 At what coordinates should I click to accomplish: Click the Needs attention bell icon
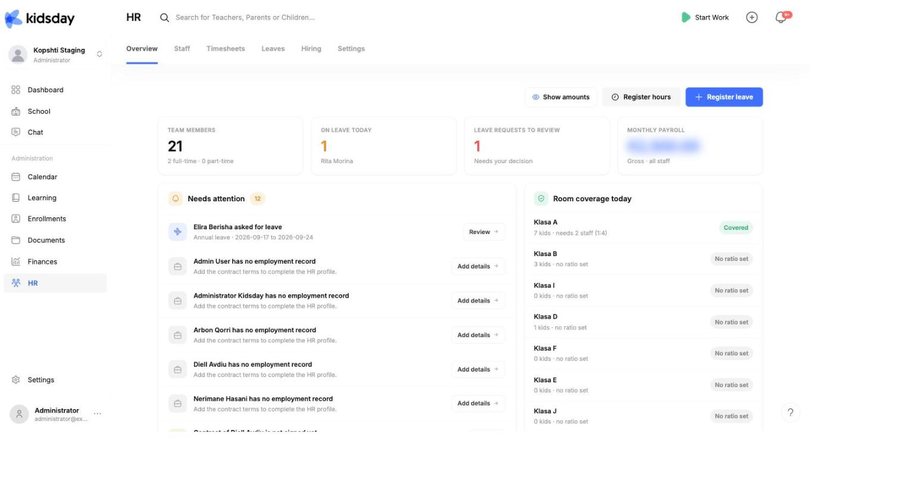(x=175, y=199)
